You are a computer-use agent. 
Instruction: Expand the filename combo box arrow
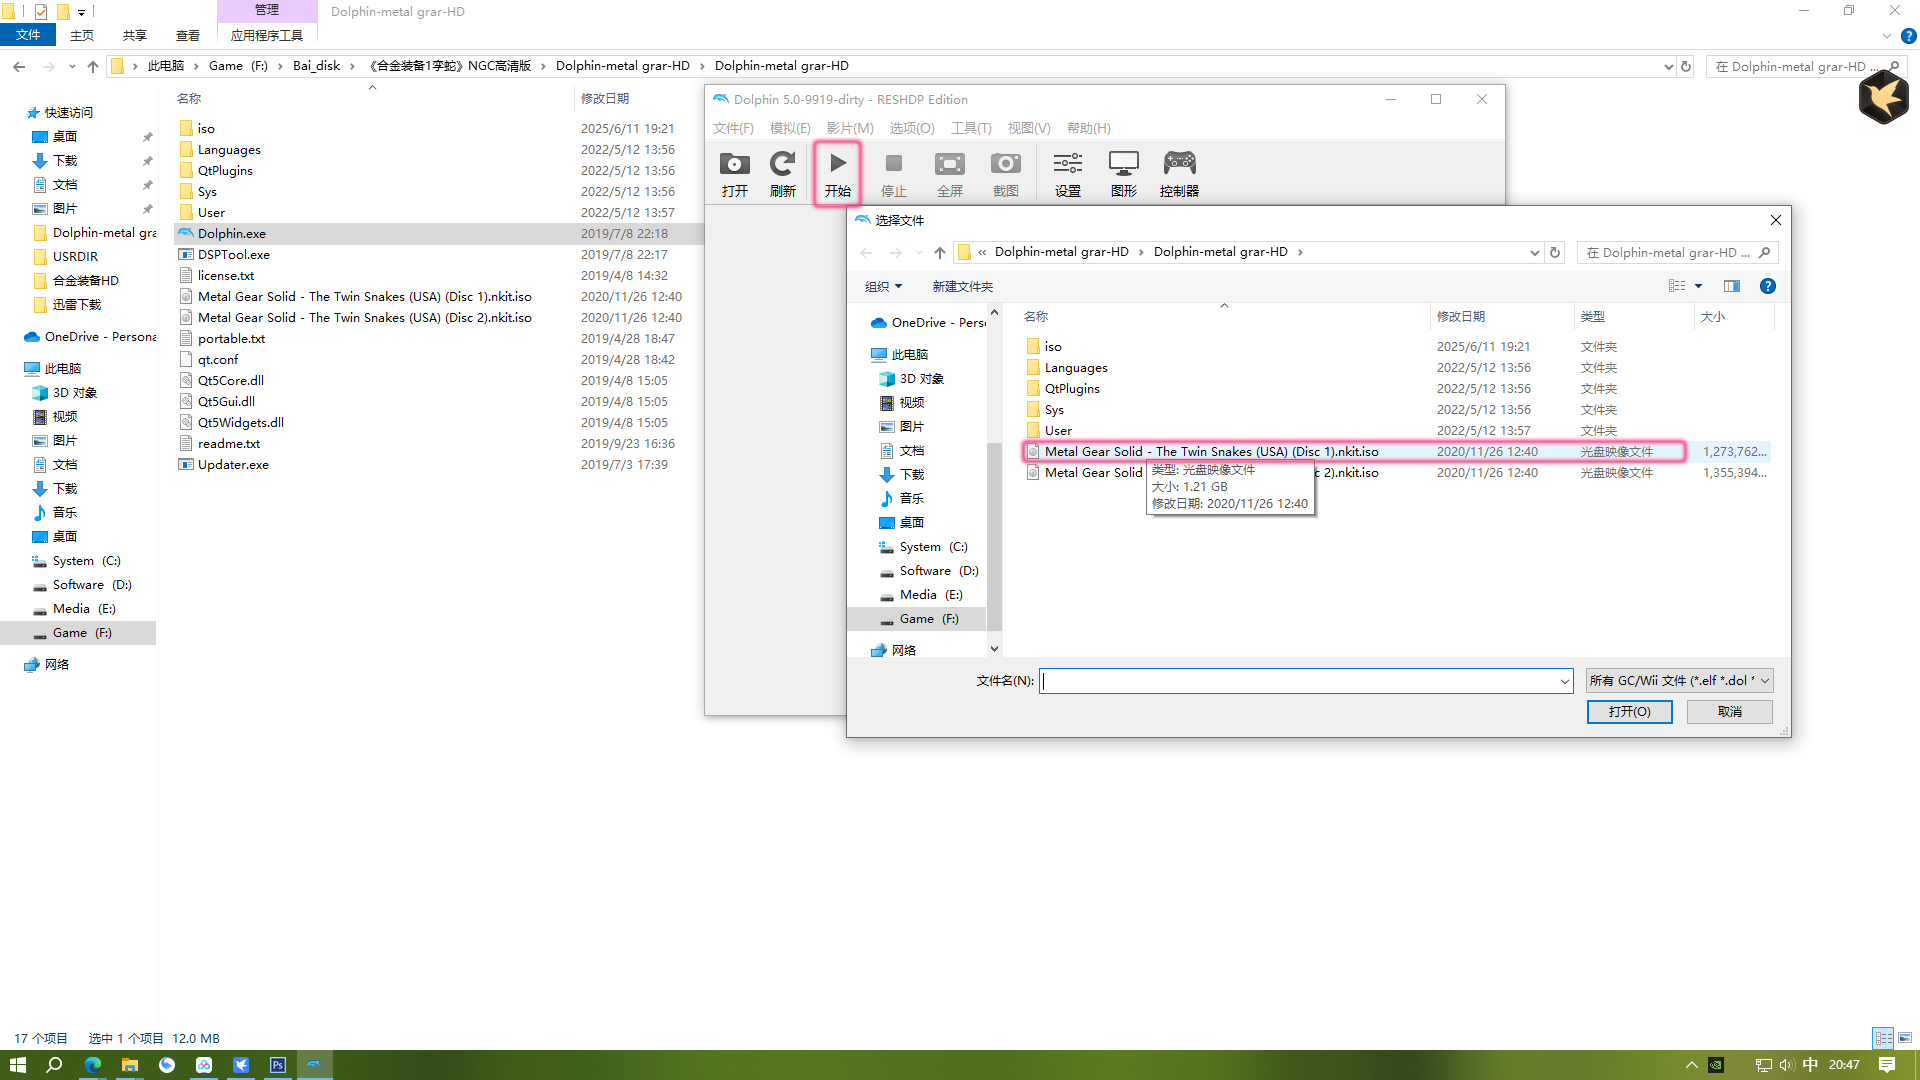[x=1565, y=681]
